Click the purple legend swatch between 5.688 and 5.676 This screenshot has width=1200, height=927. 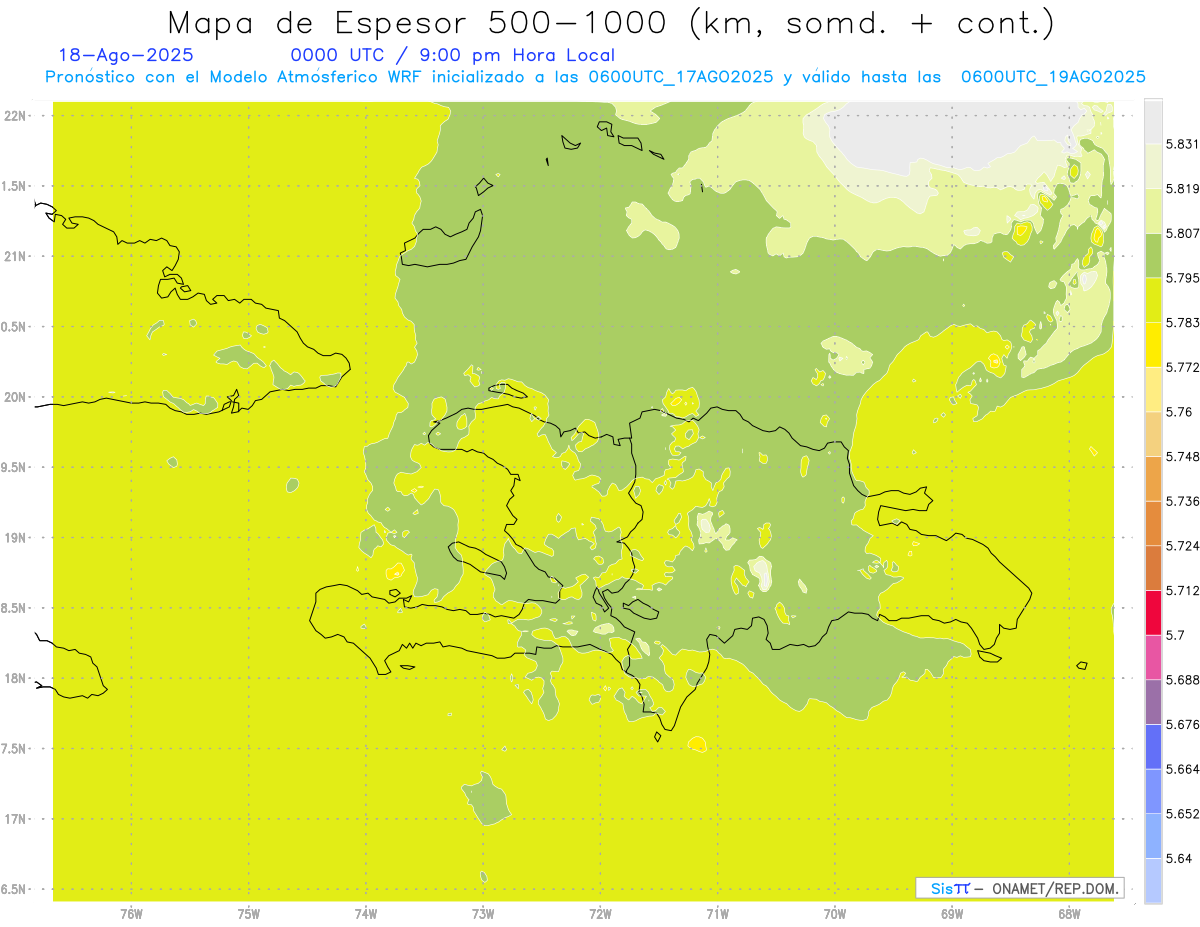point(1153,701)
